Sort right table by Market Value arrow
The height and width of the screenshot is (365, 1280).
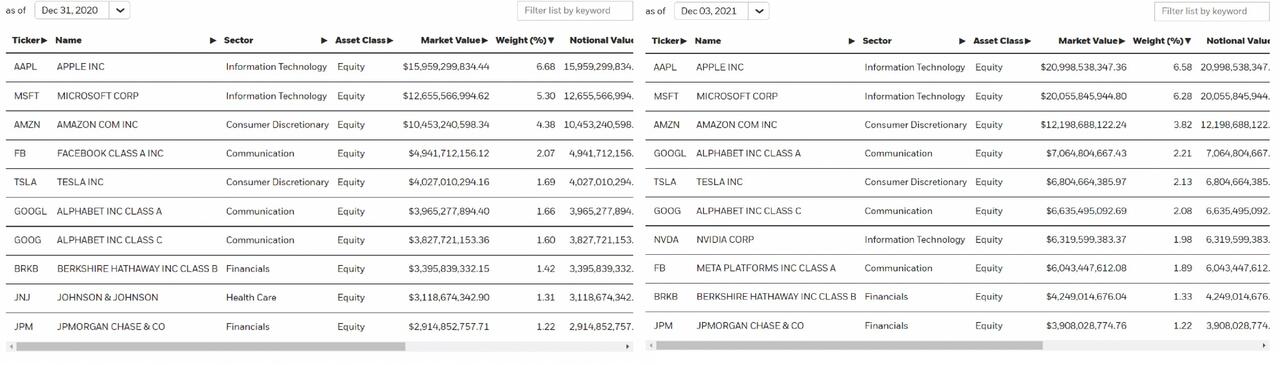(x=1123, y=41)
